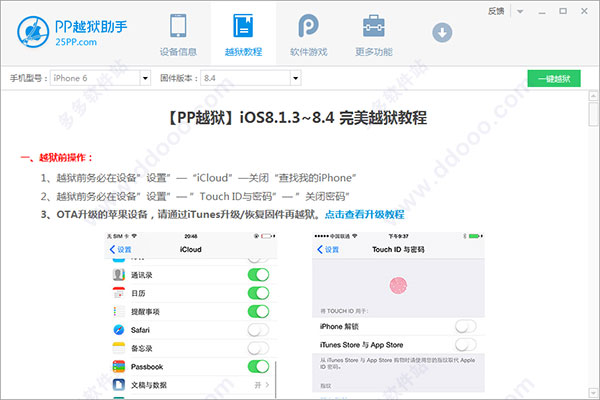600x400 pixels.
Task: Toggle the 提醒事项 reminders switch
Action: (x=258, y=311)
